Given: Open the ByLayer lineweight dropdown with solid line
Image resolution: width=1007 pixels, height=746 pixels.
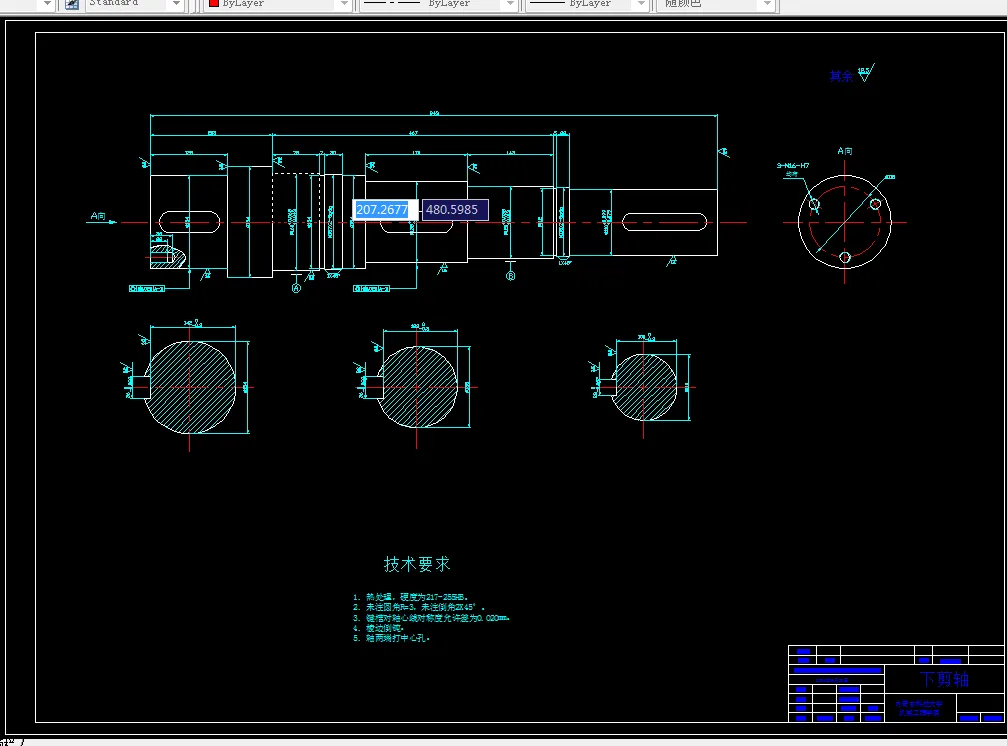Looking at the screenshot, I should [x=641, y=4].
